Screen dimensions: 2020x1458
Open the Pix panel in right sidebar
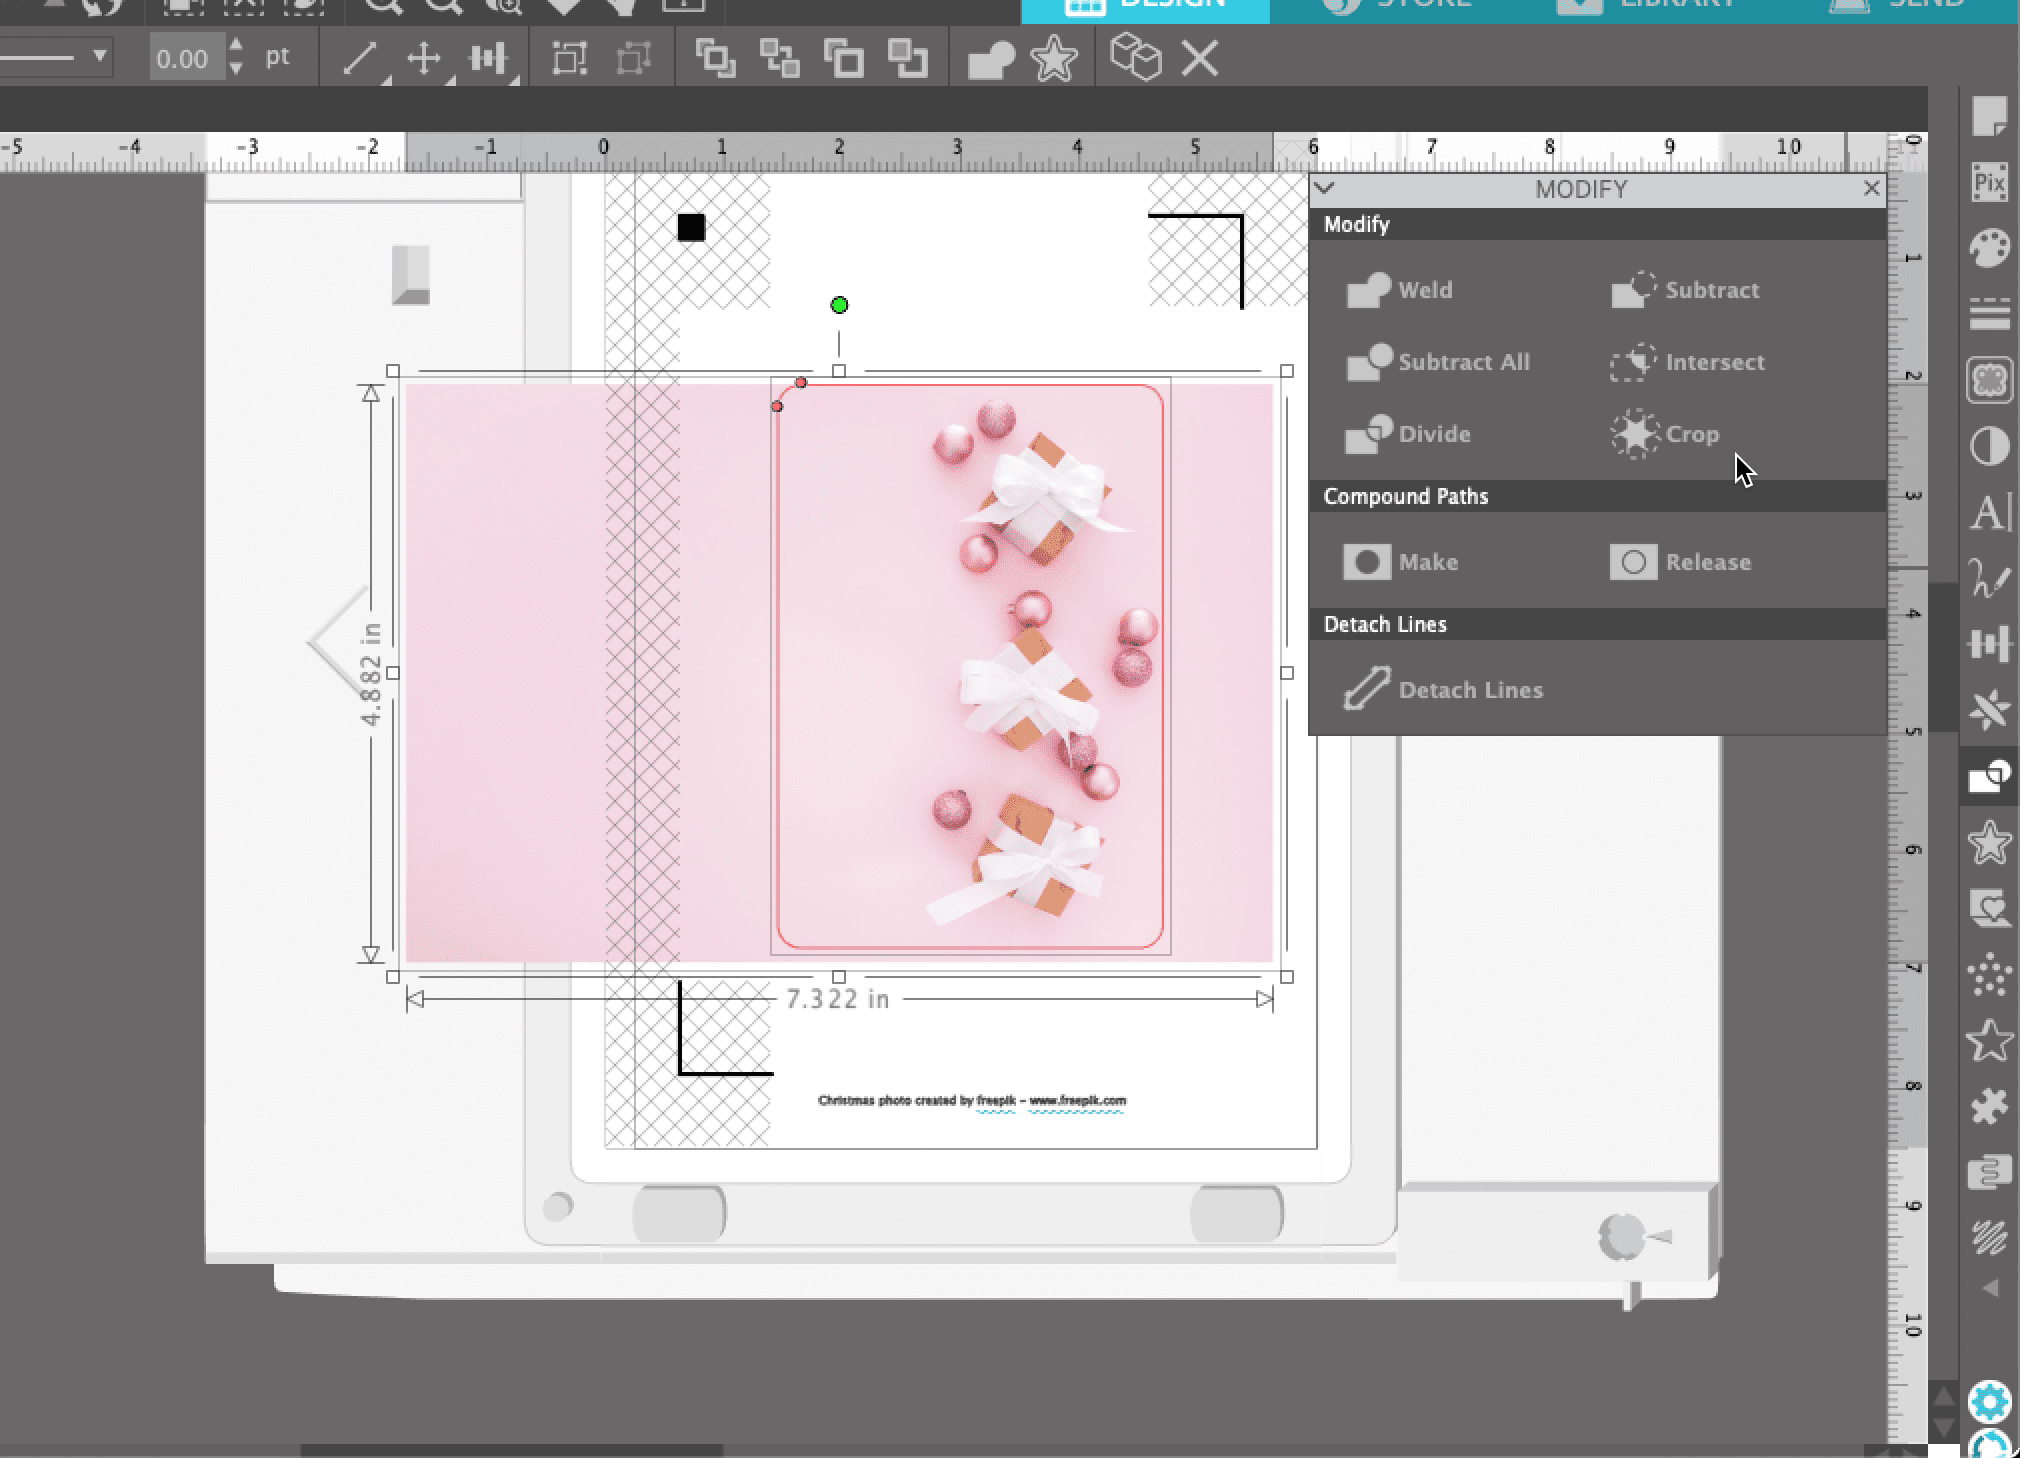tap(1989, 184)
